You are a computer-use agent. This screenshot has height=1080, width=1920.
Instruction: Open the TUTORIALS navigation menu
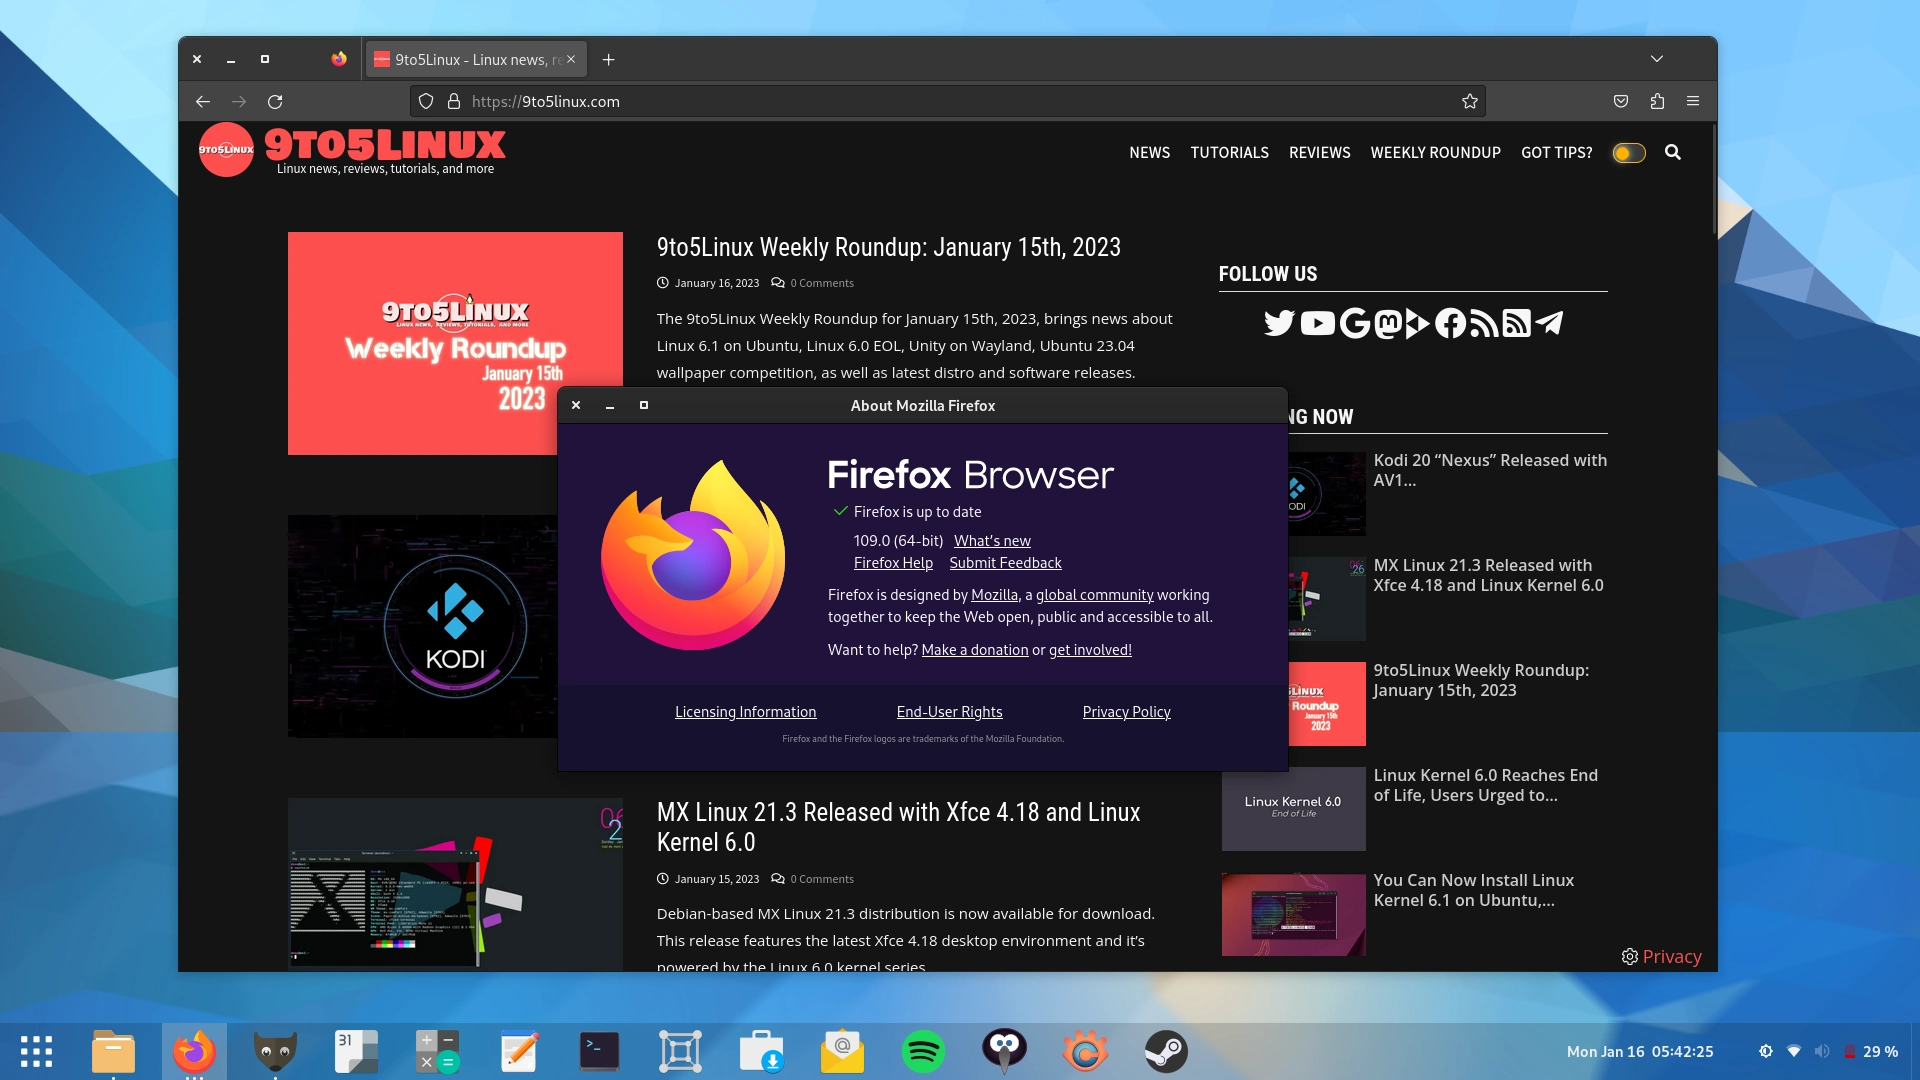coord(1229,152)
